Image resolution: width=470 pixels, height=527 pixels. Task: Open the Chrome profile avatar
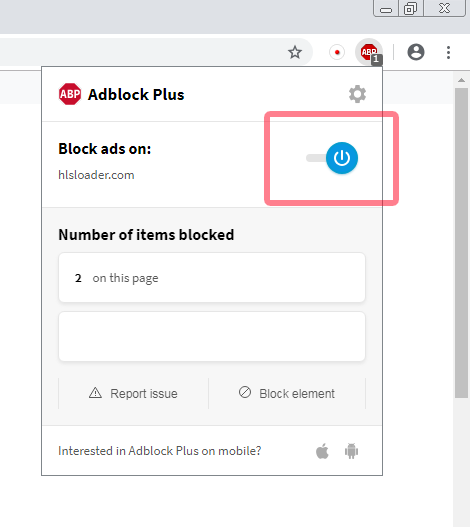(x=416, y=52)
